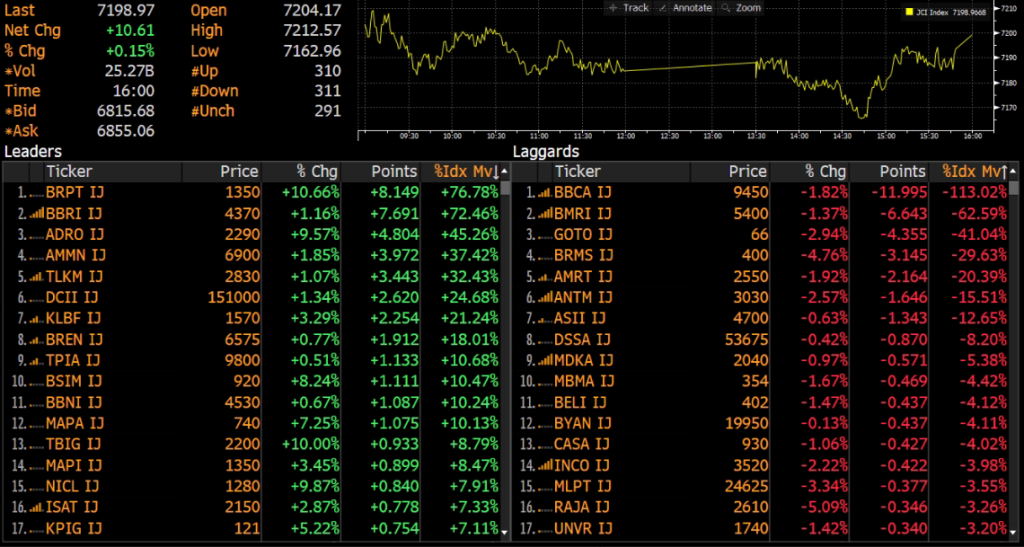This screenshot has width=1024, height=547.
Task: Select the KPIG IJ ticker
Action: (74, 528)
